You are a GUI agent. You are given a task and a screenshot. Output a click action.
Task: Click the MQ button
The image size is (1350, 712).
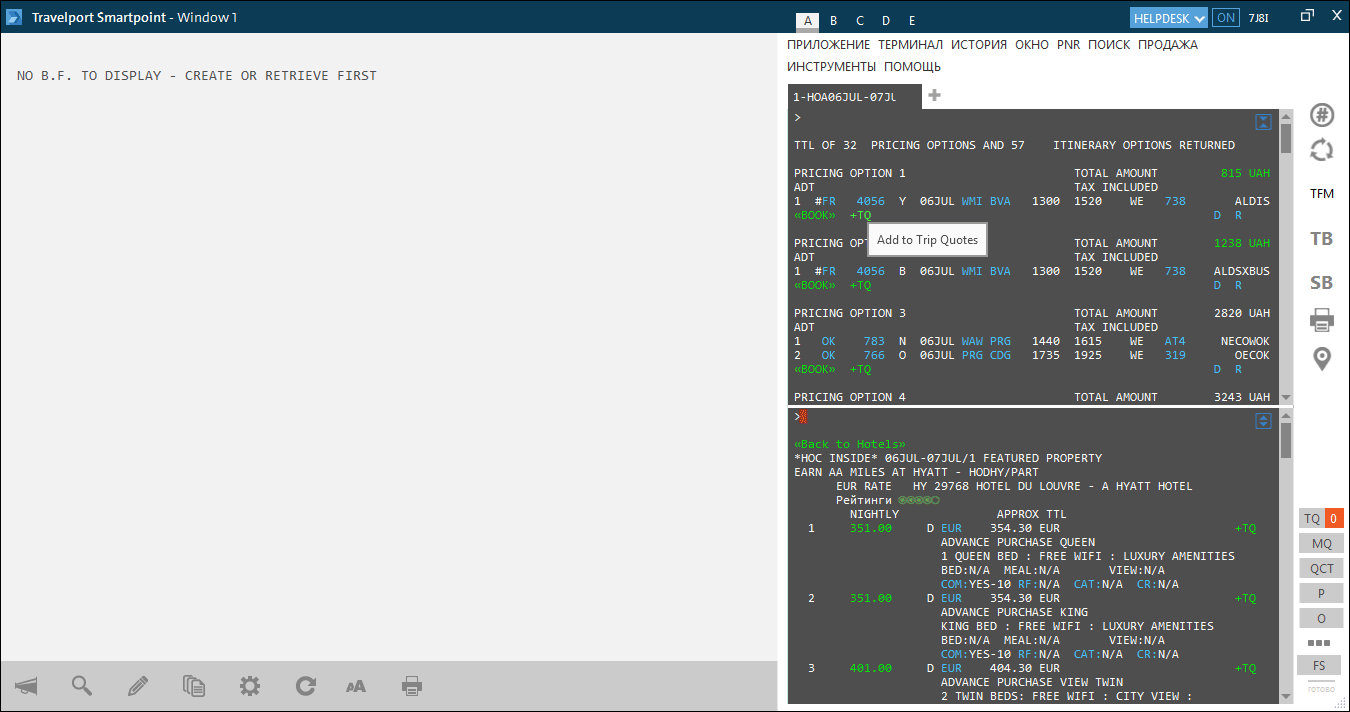1321,544
